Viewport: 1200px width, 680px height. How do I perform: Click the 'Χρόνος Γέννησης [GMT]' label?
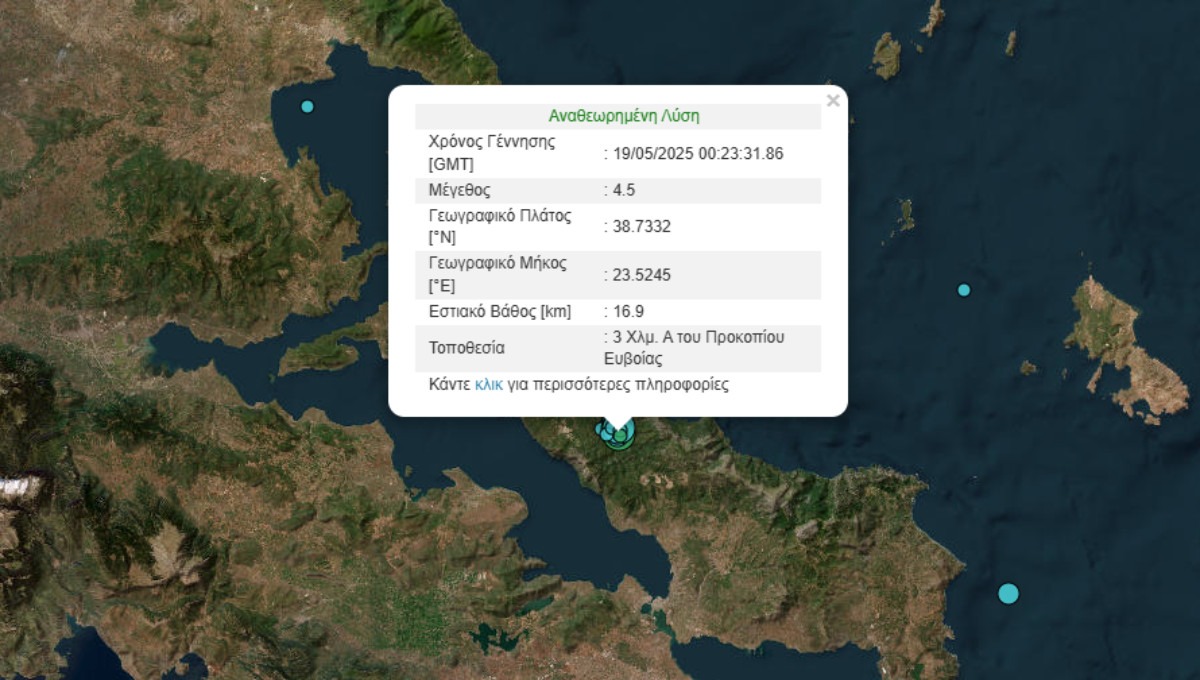pyautogui.click(x=492, y=153)
